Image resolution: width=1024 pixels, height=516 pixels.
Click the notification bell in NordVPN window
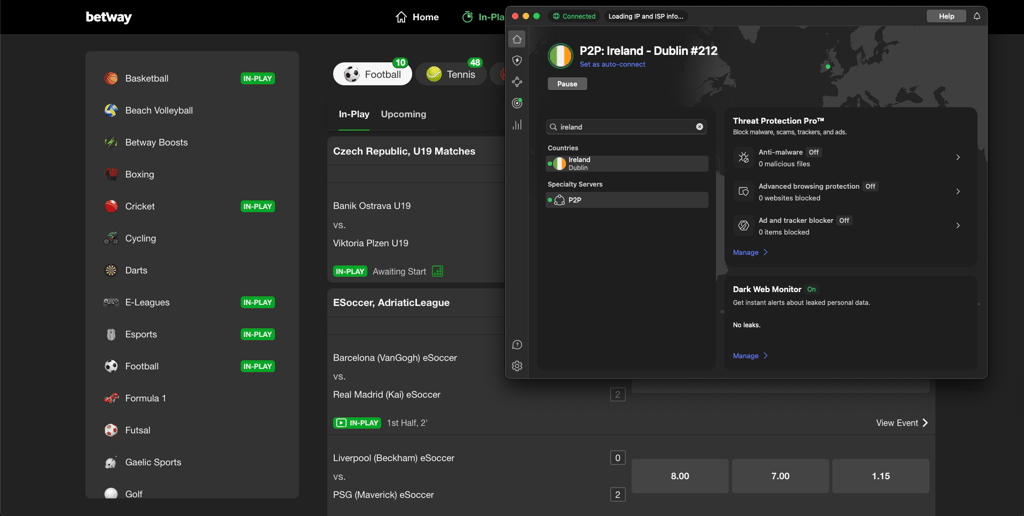click(x=977, y=16)
